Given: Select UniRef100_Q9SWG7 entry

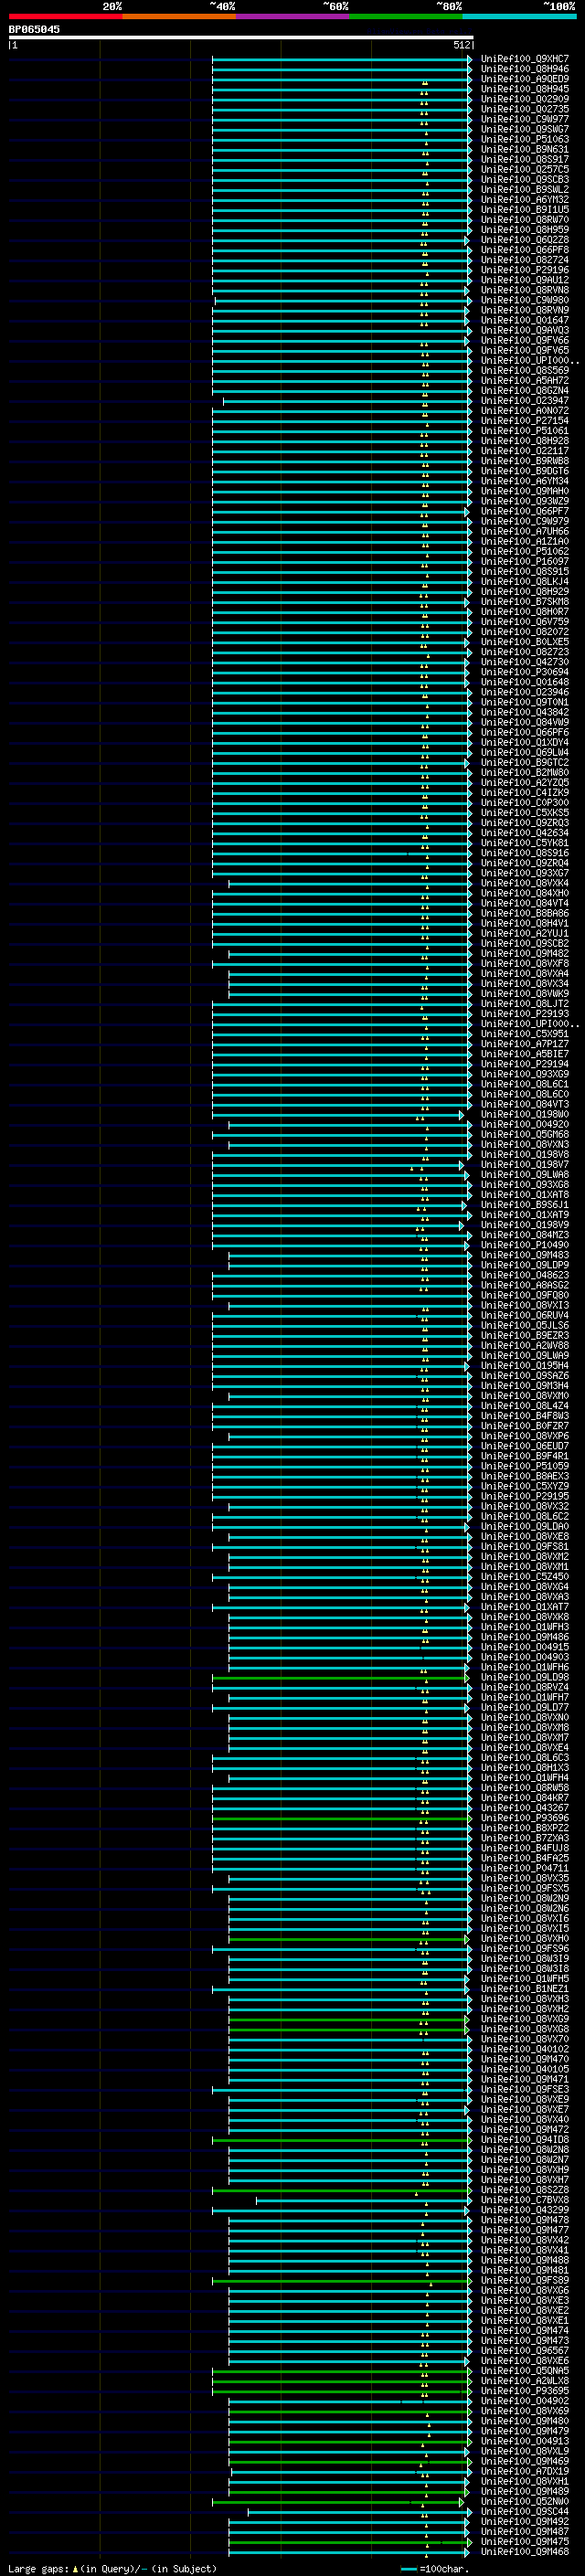Looking at the screenshot, I should [525, 129].
